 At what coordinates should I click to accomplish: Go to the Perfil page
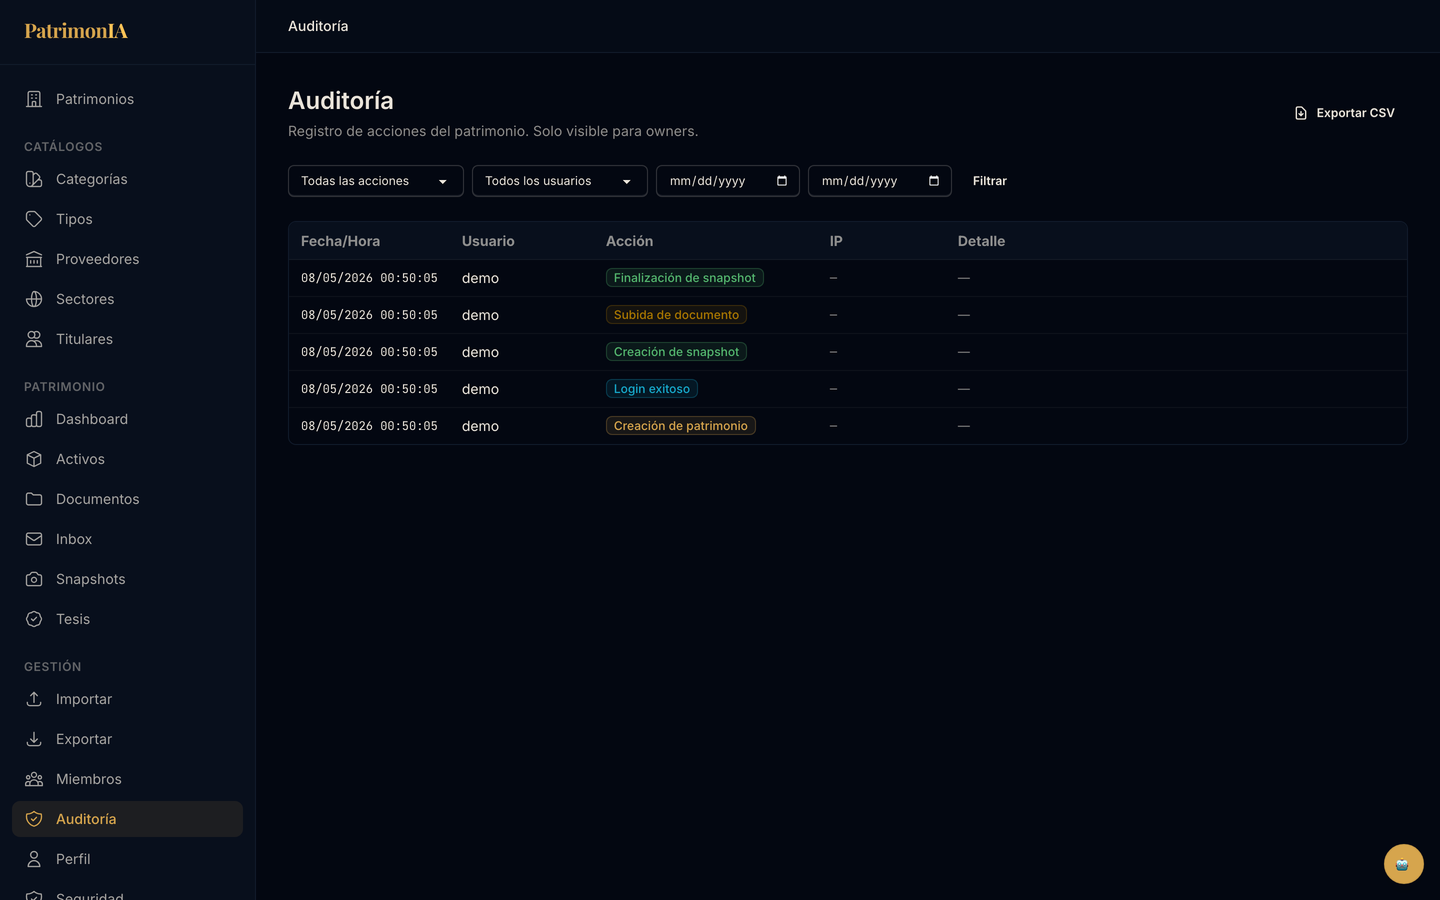127,859
